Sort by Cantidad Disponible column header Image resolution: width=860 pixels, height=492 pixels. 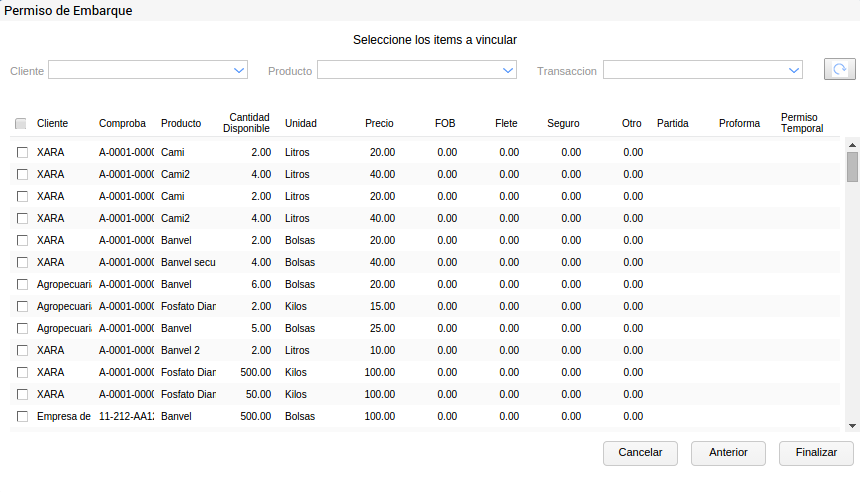[x=246, y=123]
